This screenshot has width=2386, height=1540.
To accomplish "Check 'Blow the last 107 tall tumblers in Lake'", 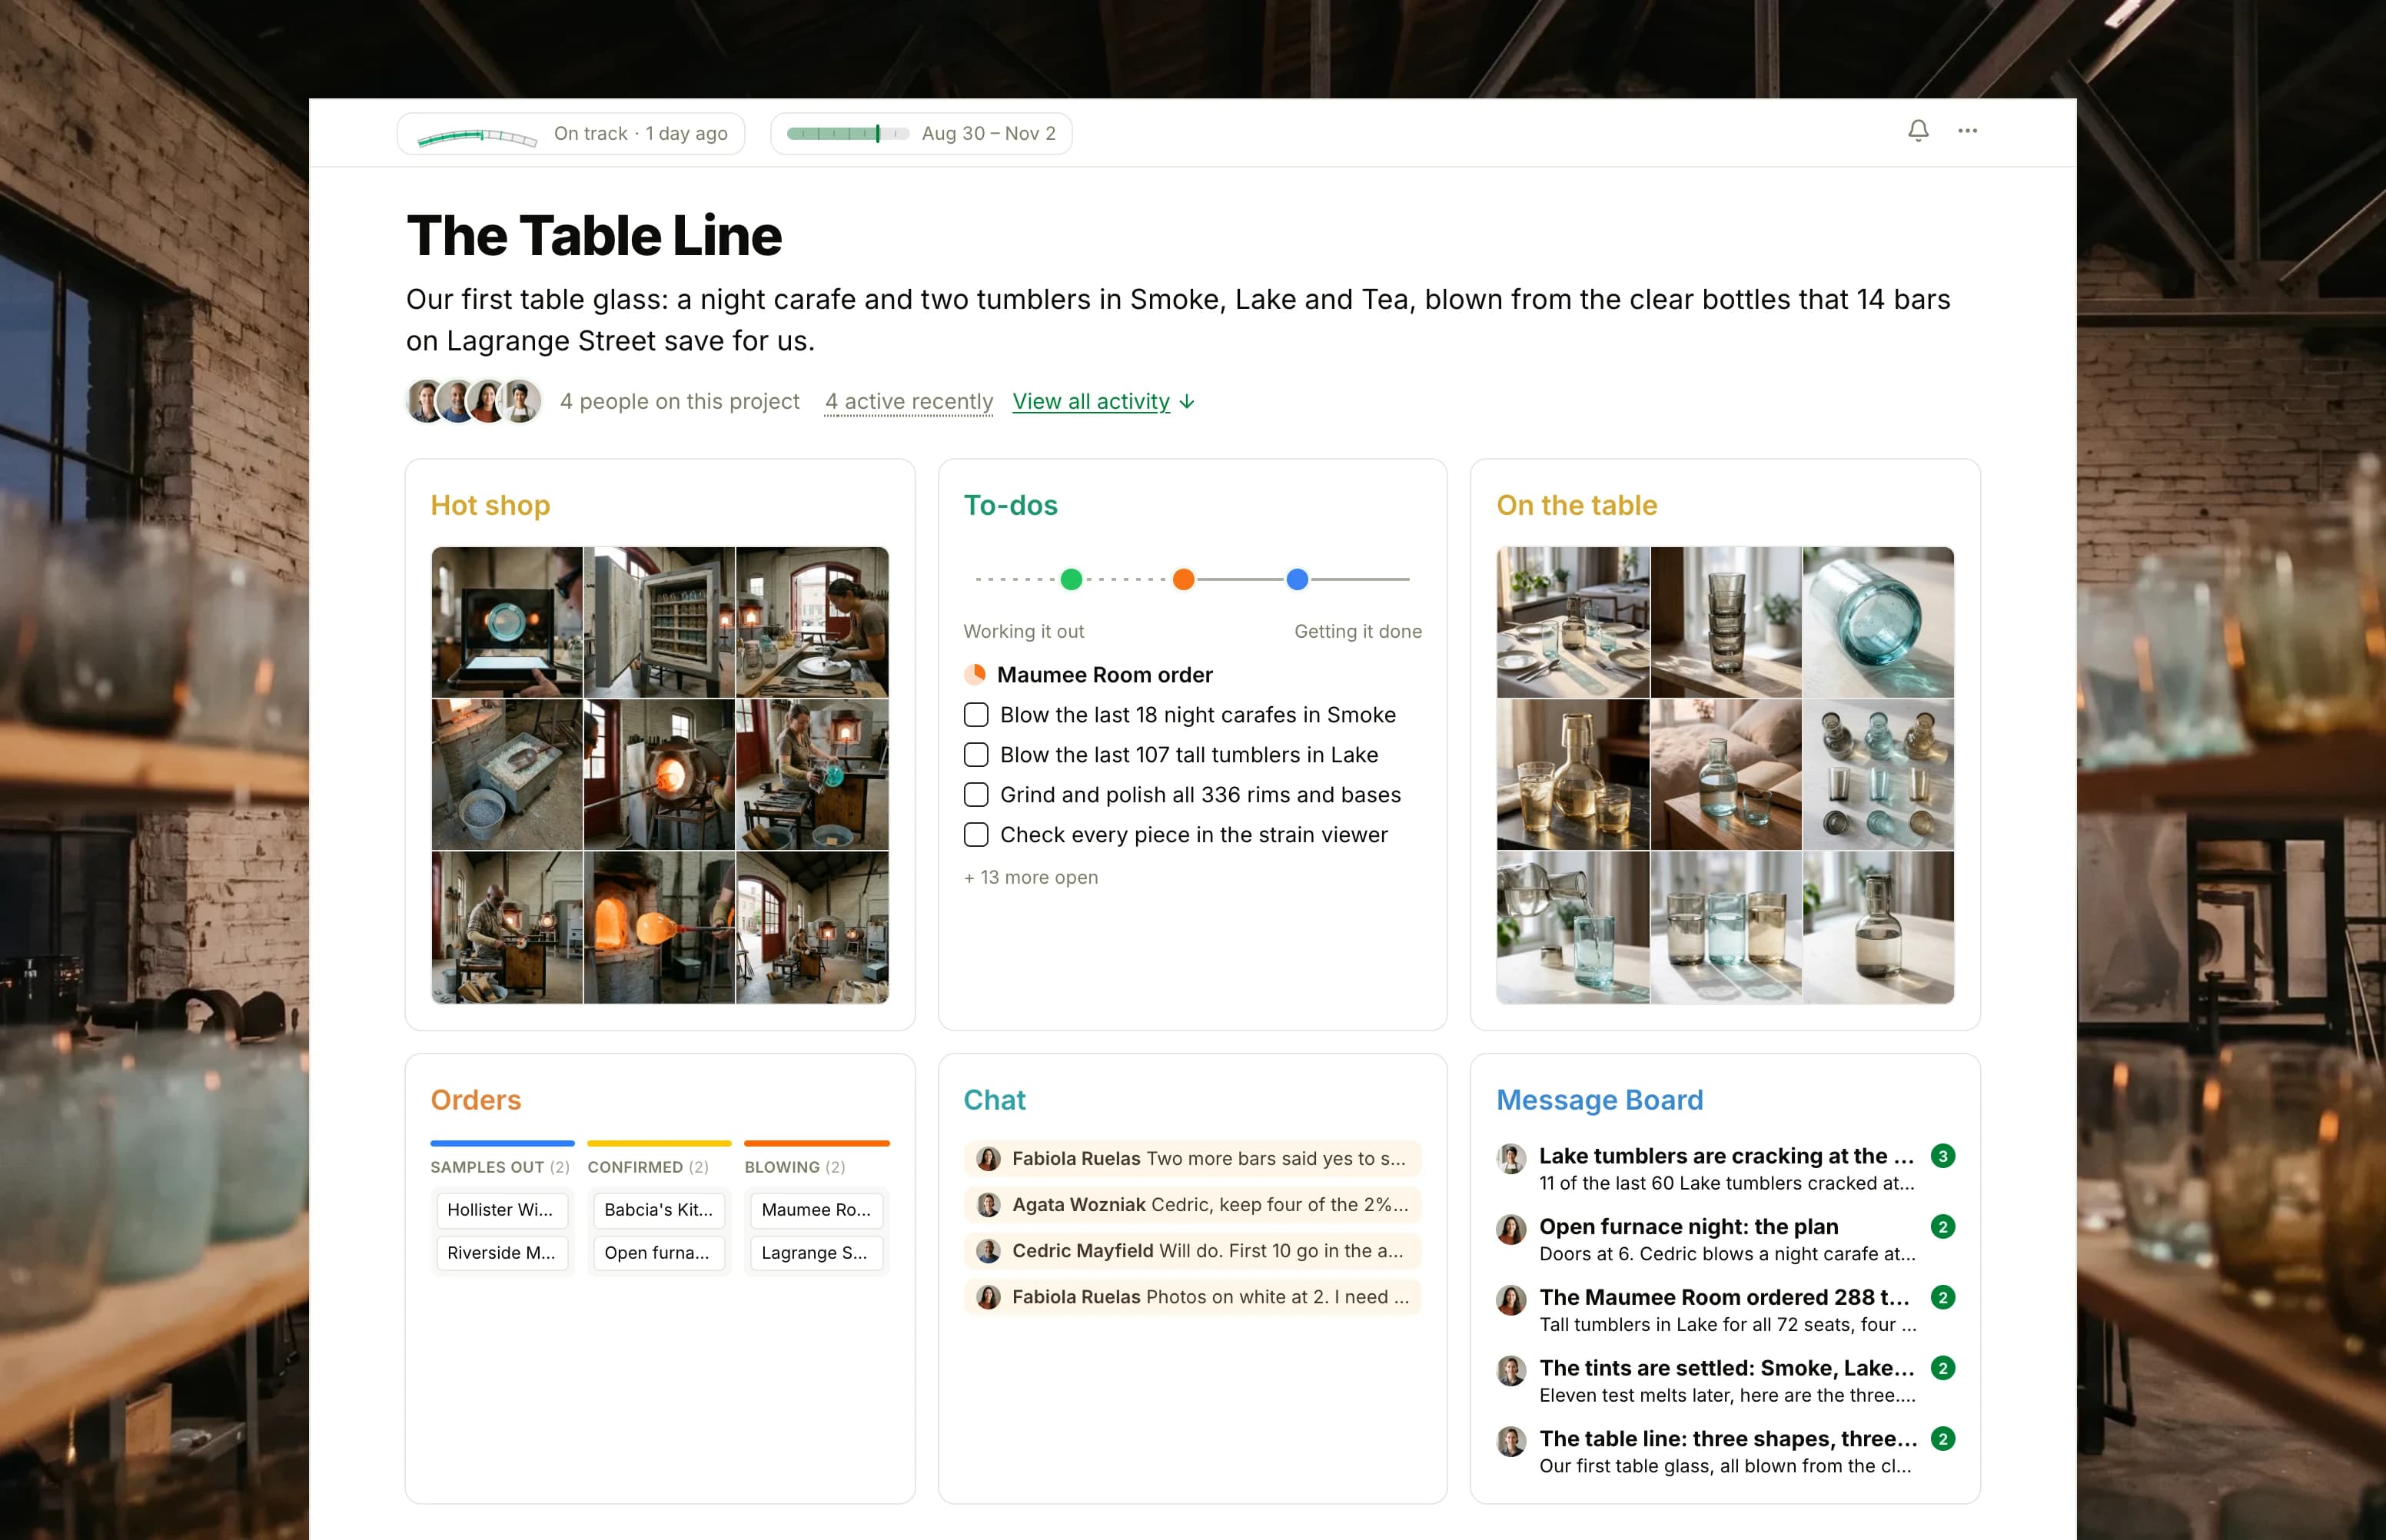I will click(x=976, y=755).
